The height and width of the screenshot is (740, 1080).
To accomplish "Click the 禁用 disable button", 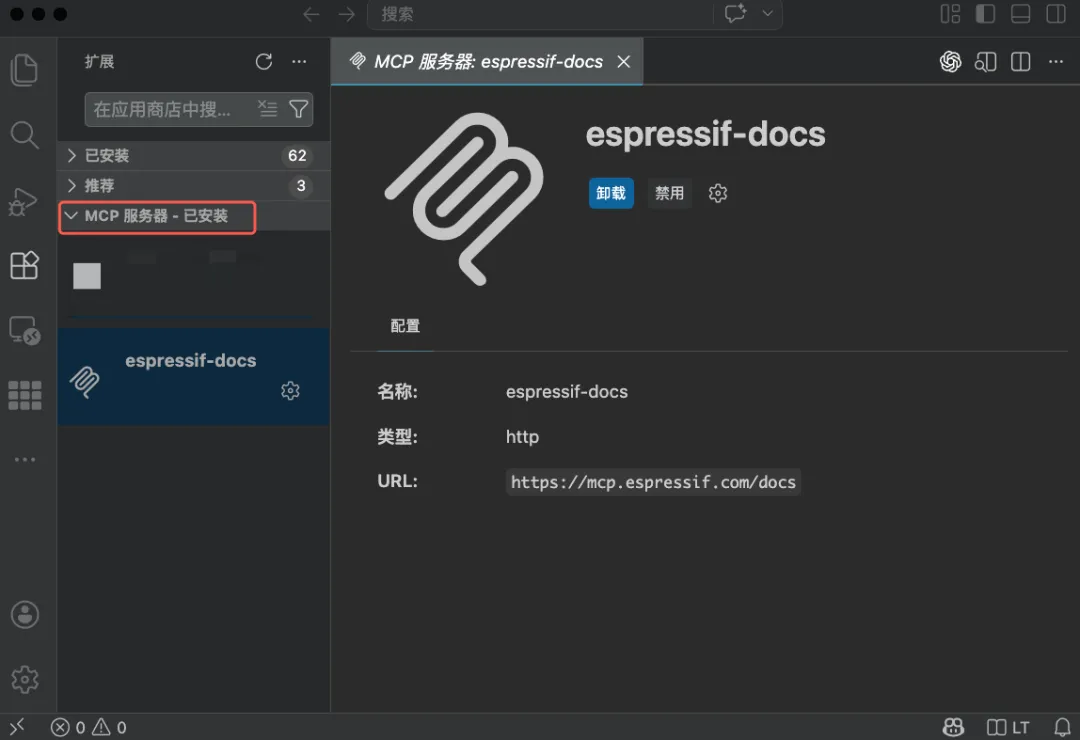I will click(x=669, y=193).
